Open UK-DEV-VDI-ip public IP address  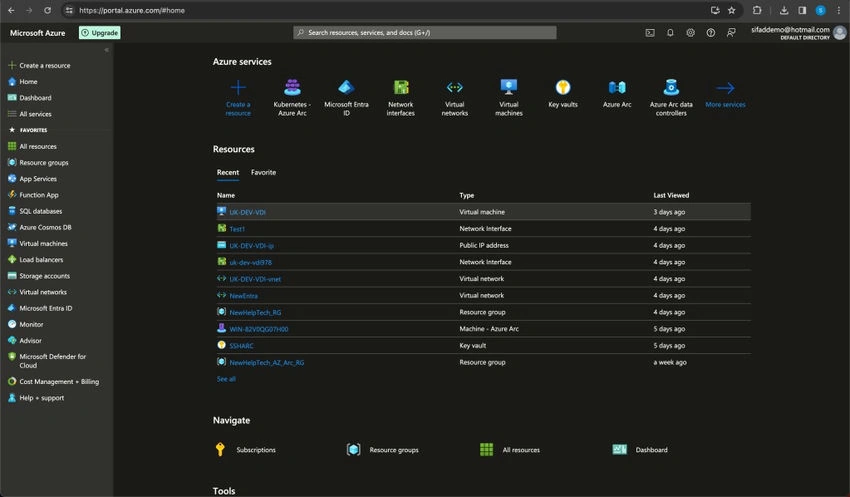click(x=252, y=246)
